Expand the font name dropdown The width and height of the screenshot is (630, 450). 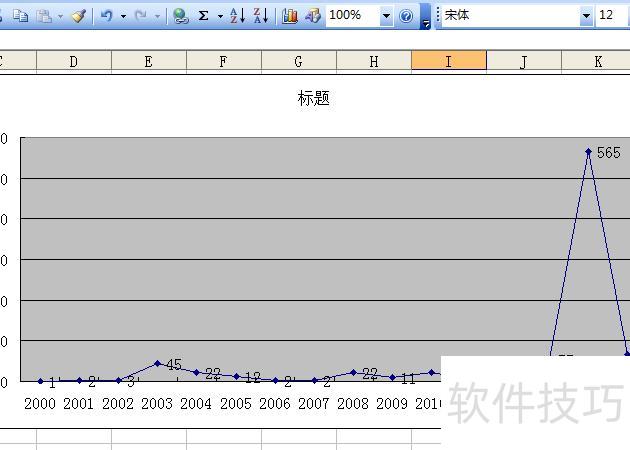point(587,16)
